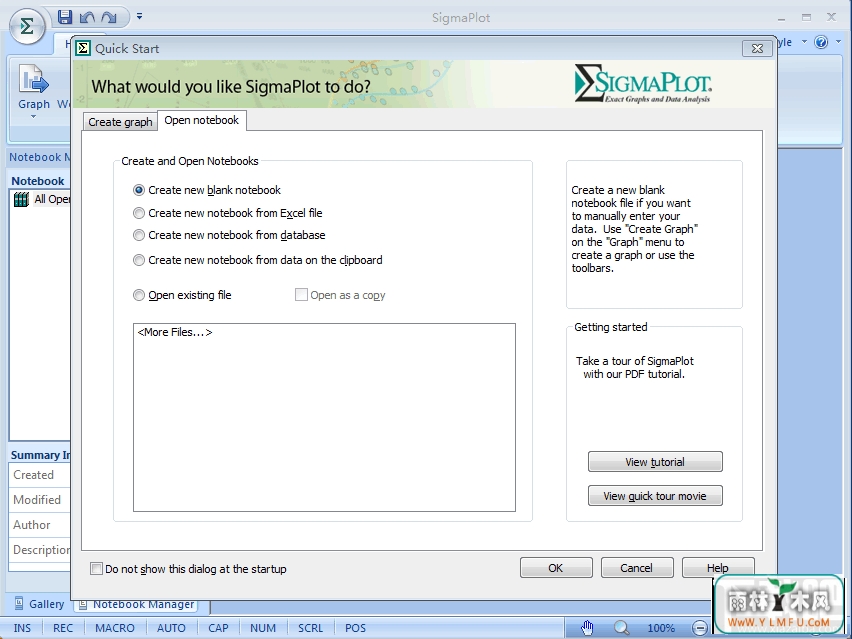Undo with the quick access arrow
Image resolution: width=852 pixels, height=639 pixels.
[x=87, y=17]
